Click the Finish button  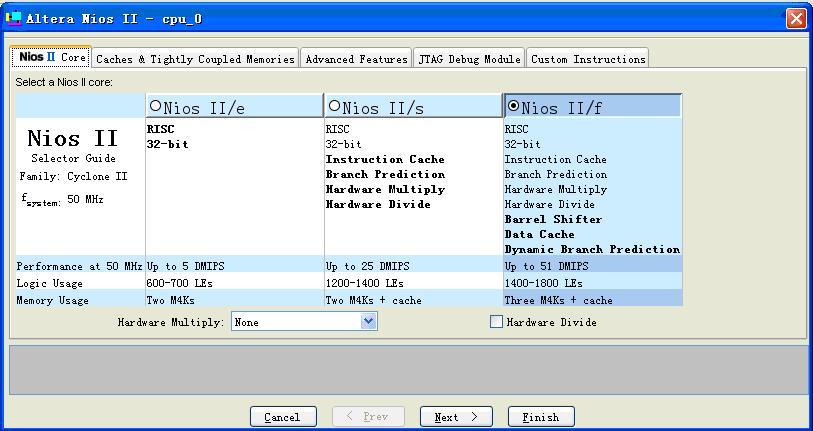click(x=541, y=417)
